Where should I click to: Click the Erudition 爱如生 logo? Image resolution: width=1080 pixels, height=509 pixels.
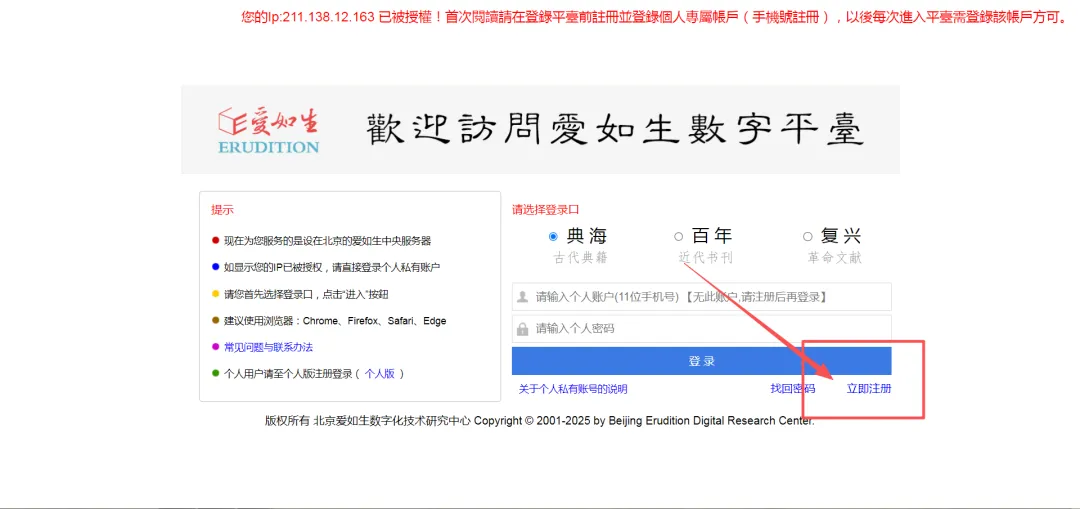coord(268,129)
